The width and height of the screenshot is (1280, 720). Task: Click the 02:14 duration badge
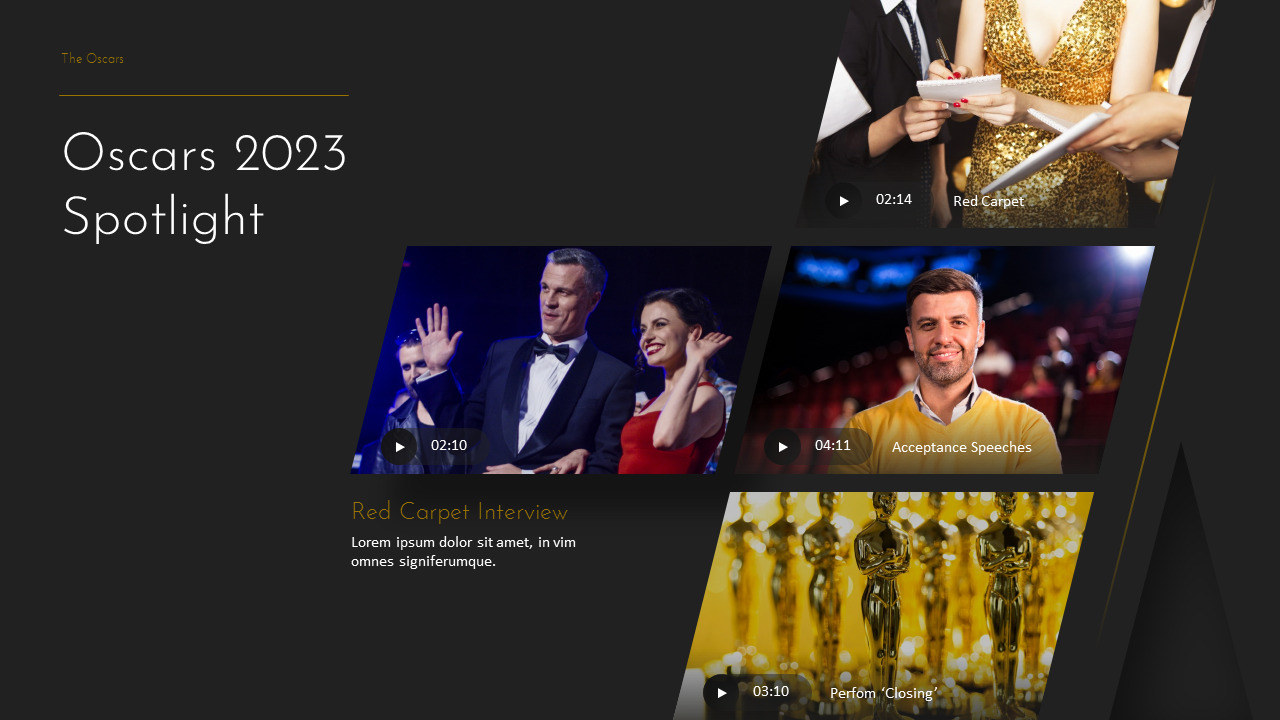tap(892, 199)
